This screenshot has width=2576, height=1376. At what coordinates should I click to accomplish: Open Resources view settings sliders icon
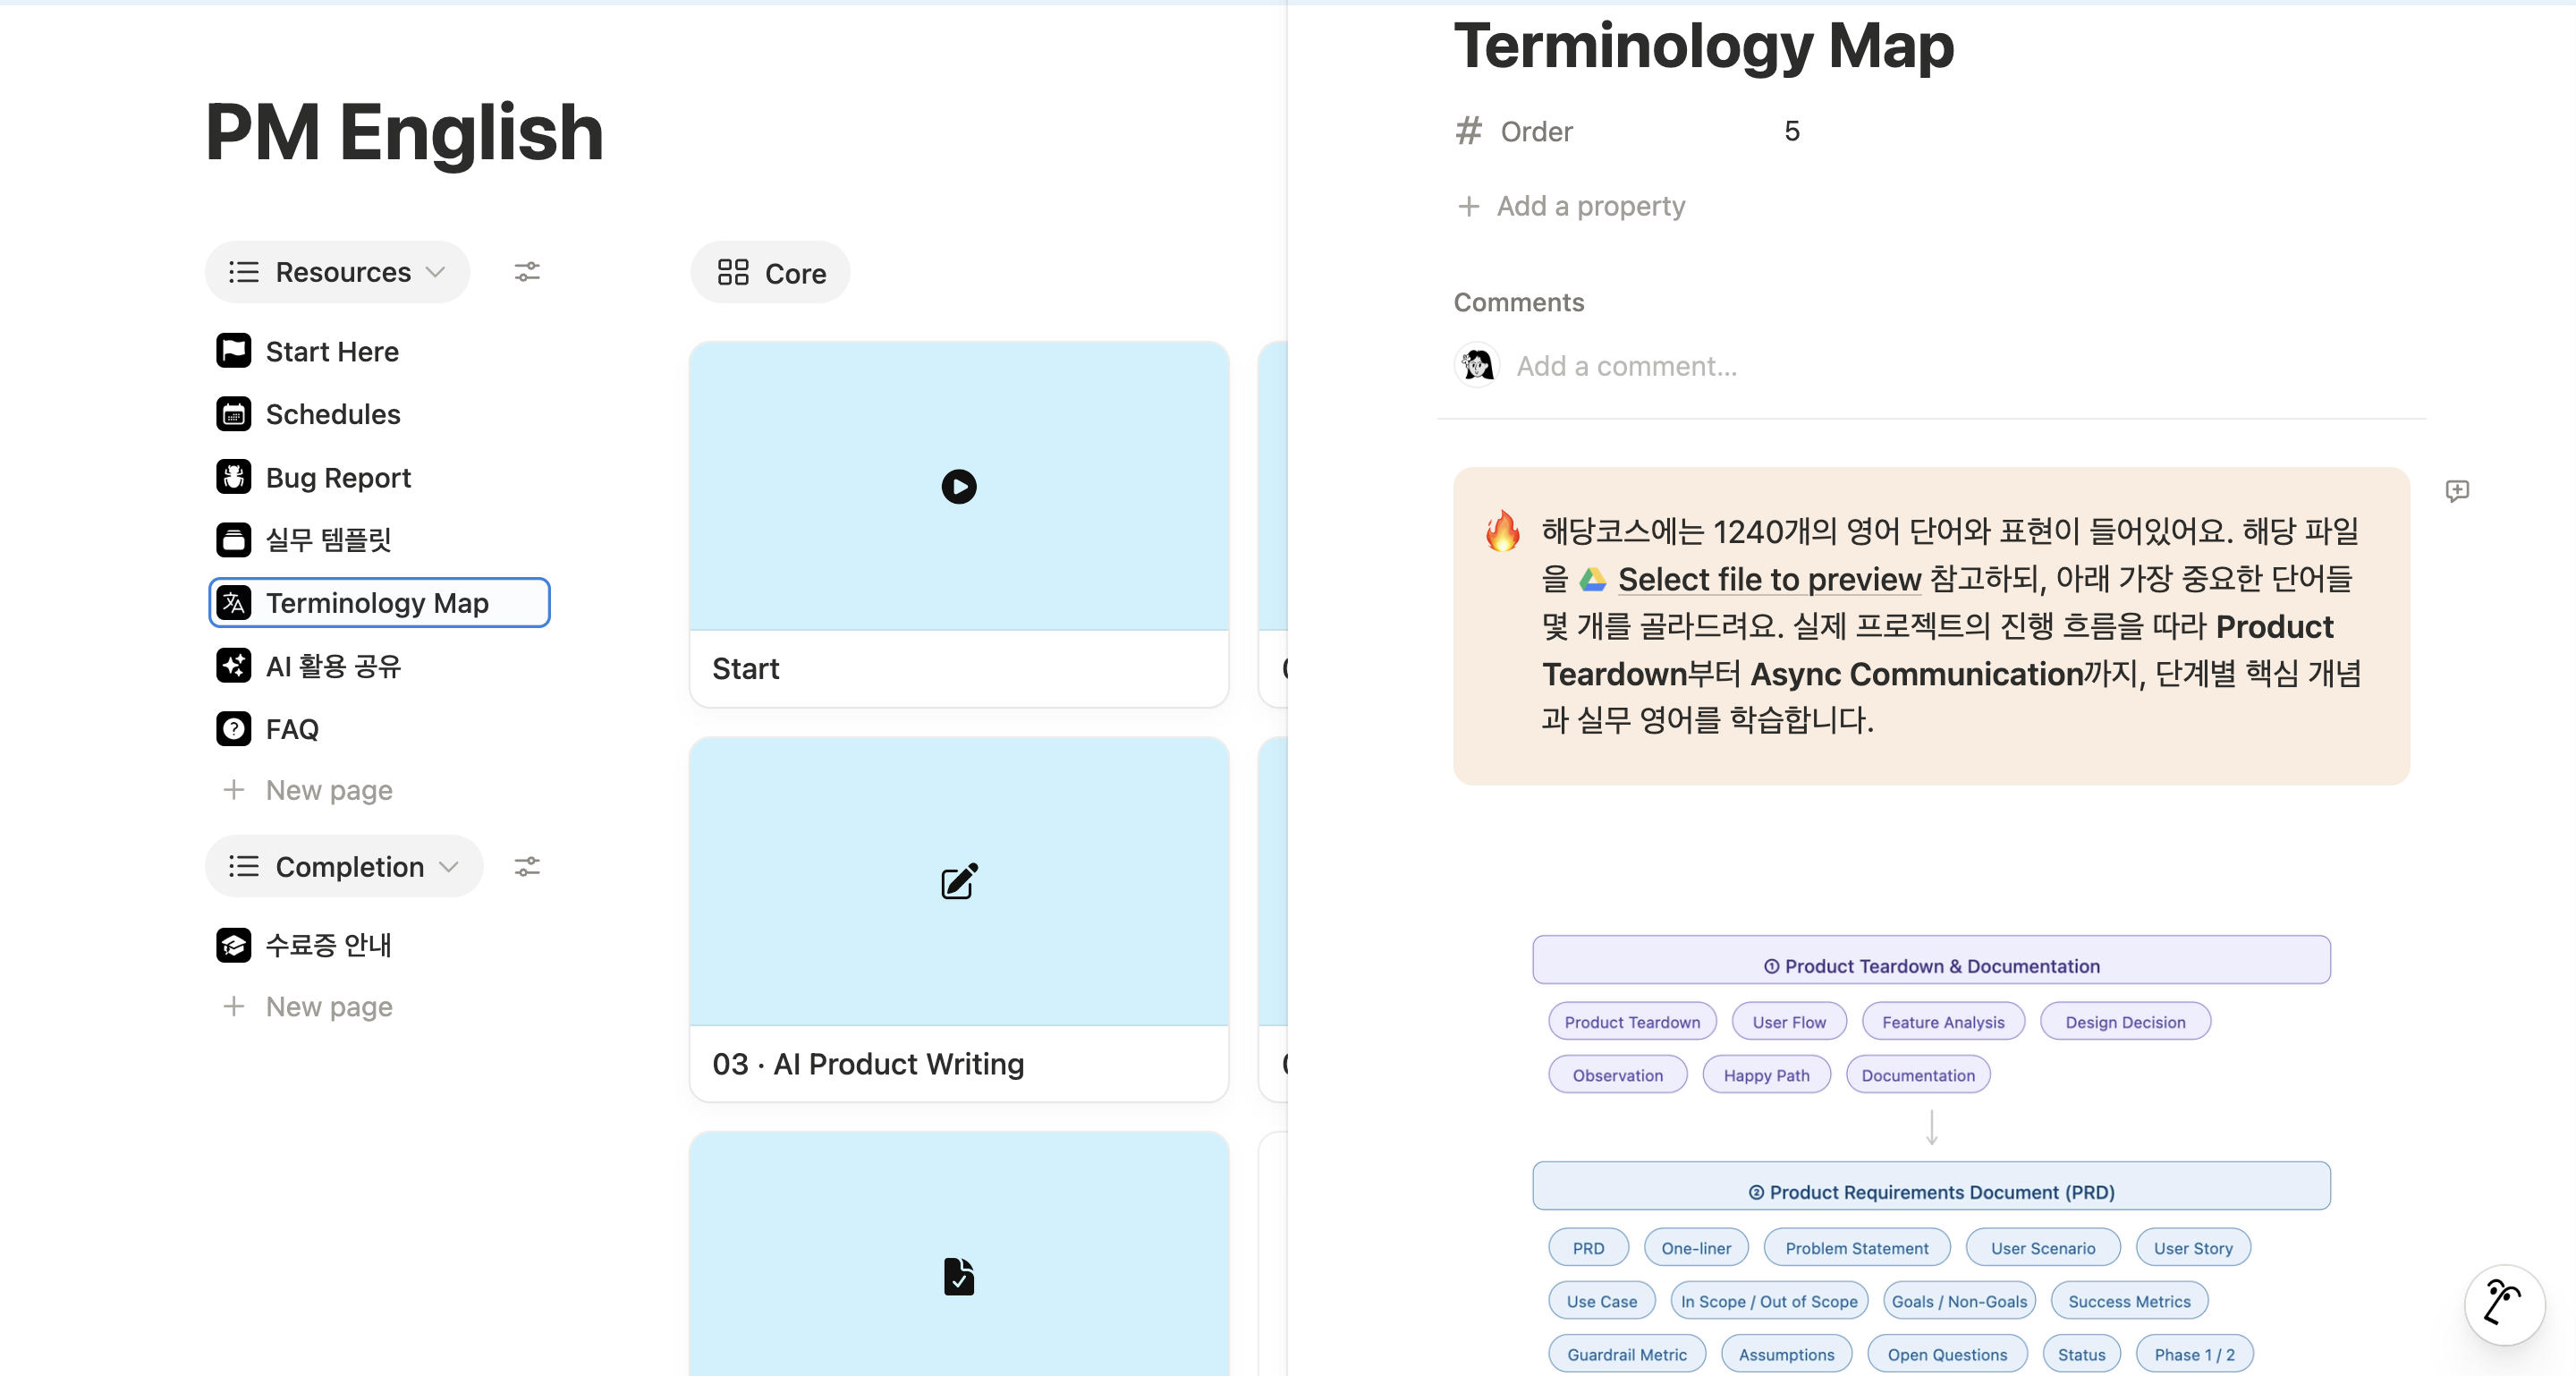pos(527,272)
